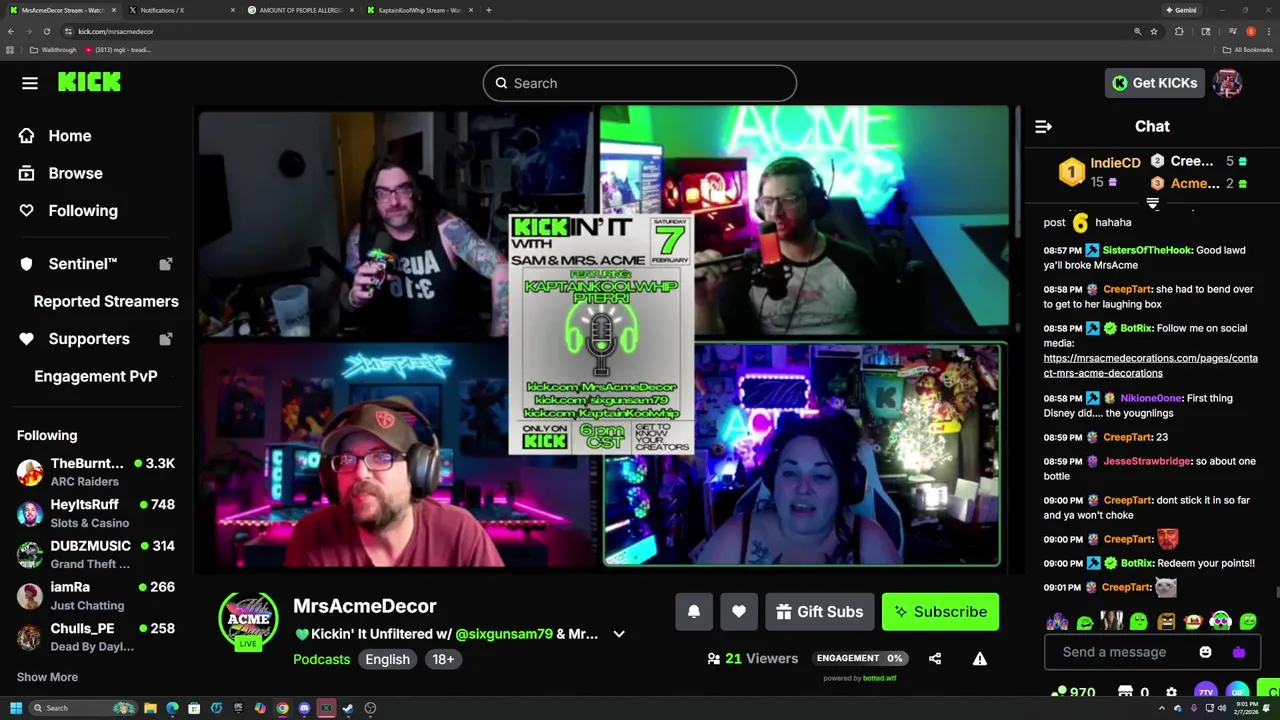Open the Sentinel™ link

click(x=83, y=264)
